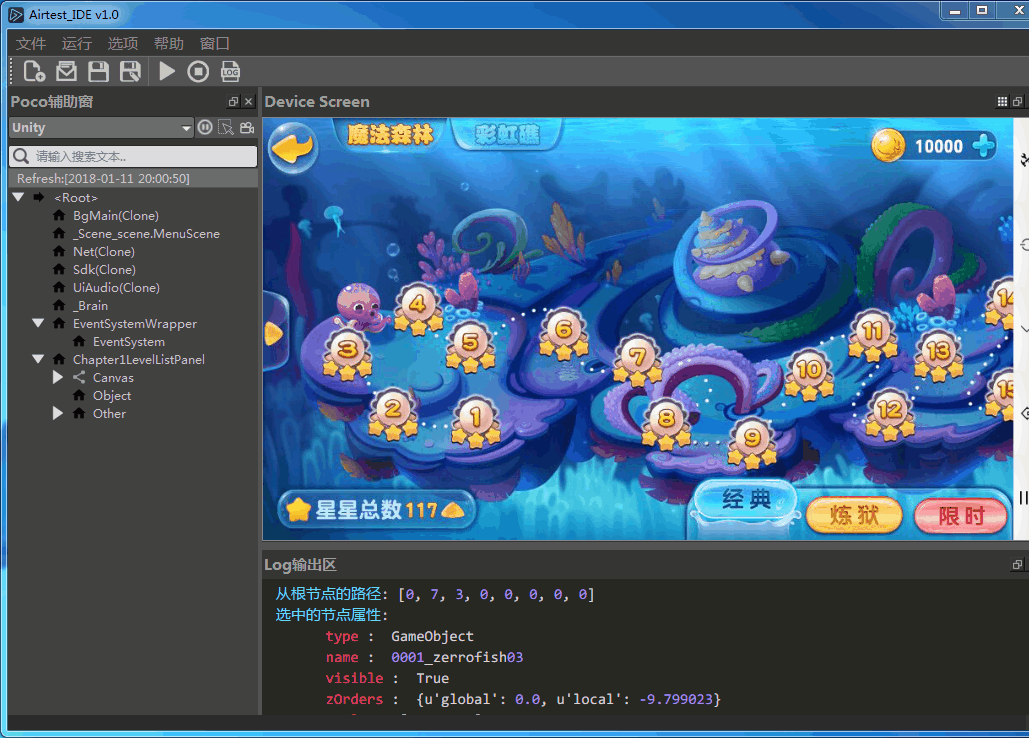Click the Save As toolbar icon
This screenshot has width=1029, height=738.
(x=131, y=71)
